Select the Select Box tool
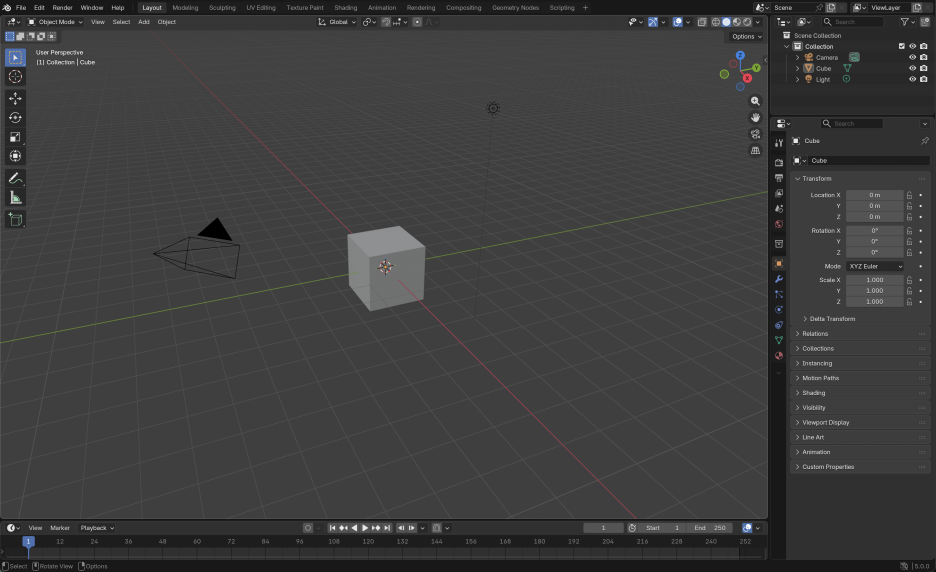 click(16, 57)
